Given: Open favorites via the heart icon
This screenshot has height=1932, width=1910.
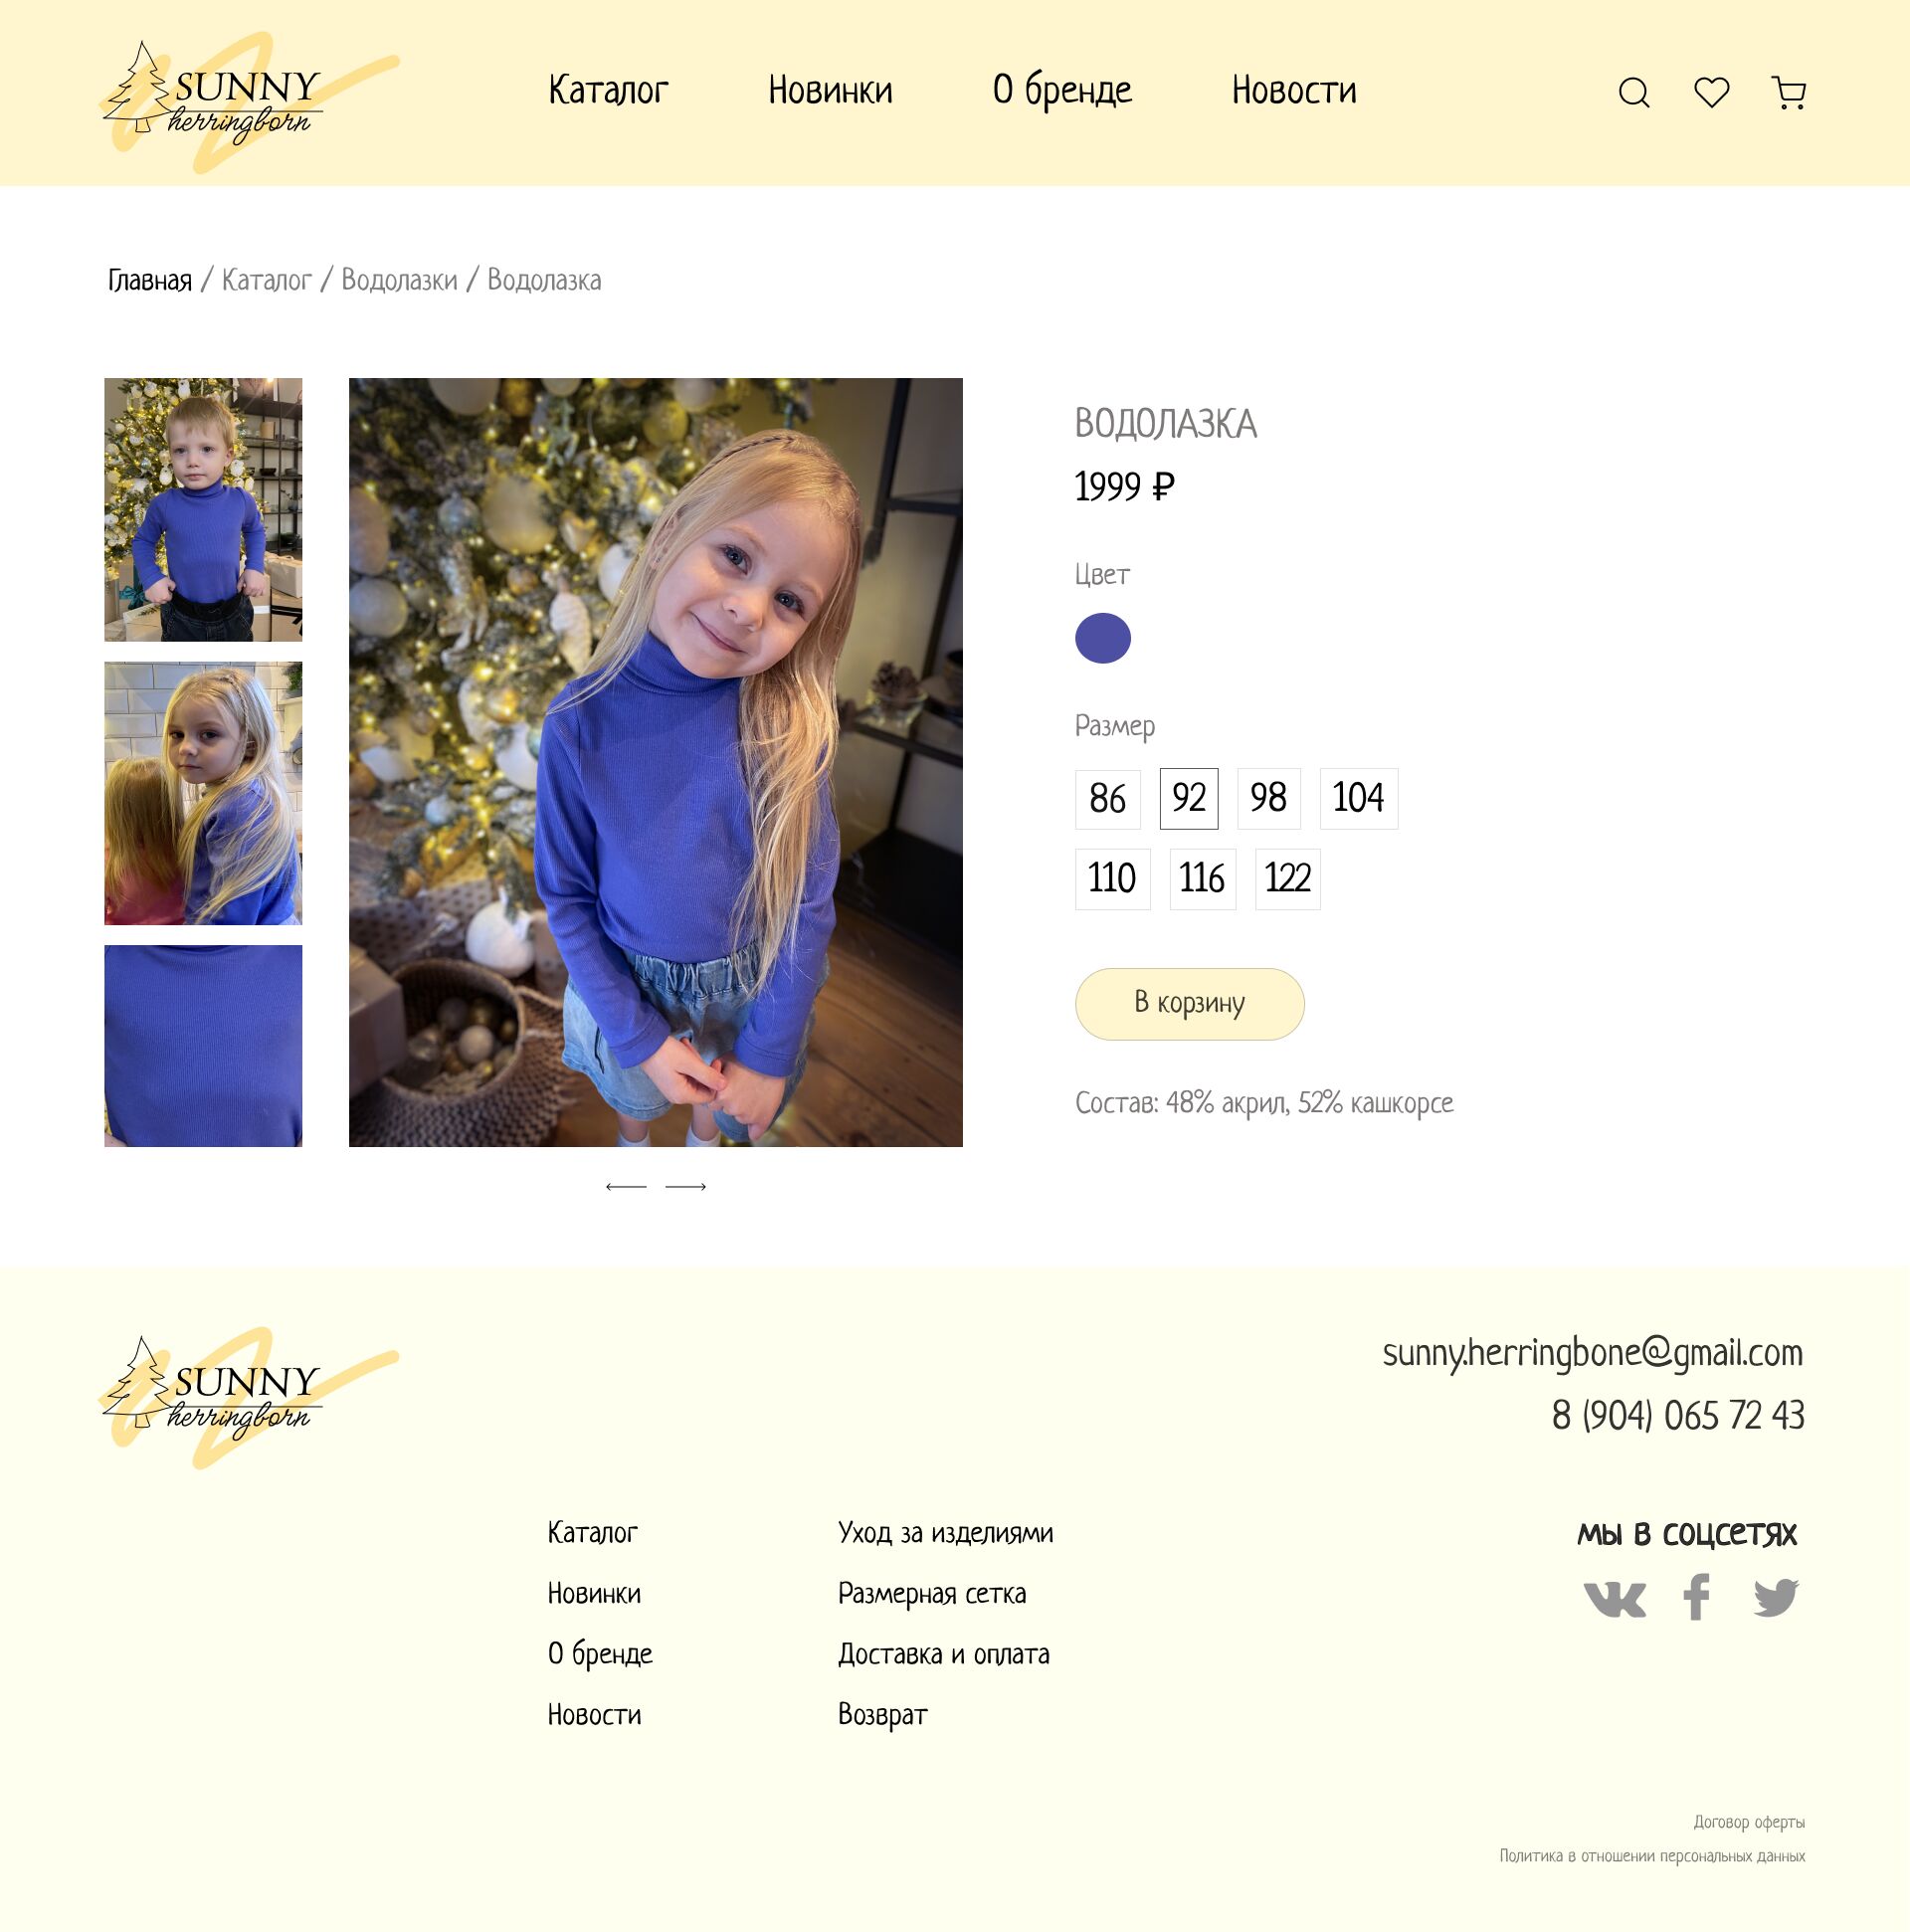Looking at the screenshot, I should tap(1711, 92).
